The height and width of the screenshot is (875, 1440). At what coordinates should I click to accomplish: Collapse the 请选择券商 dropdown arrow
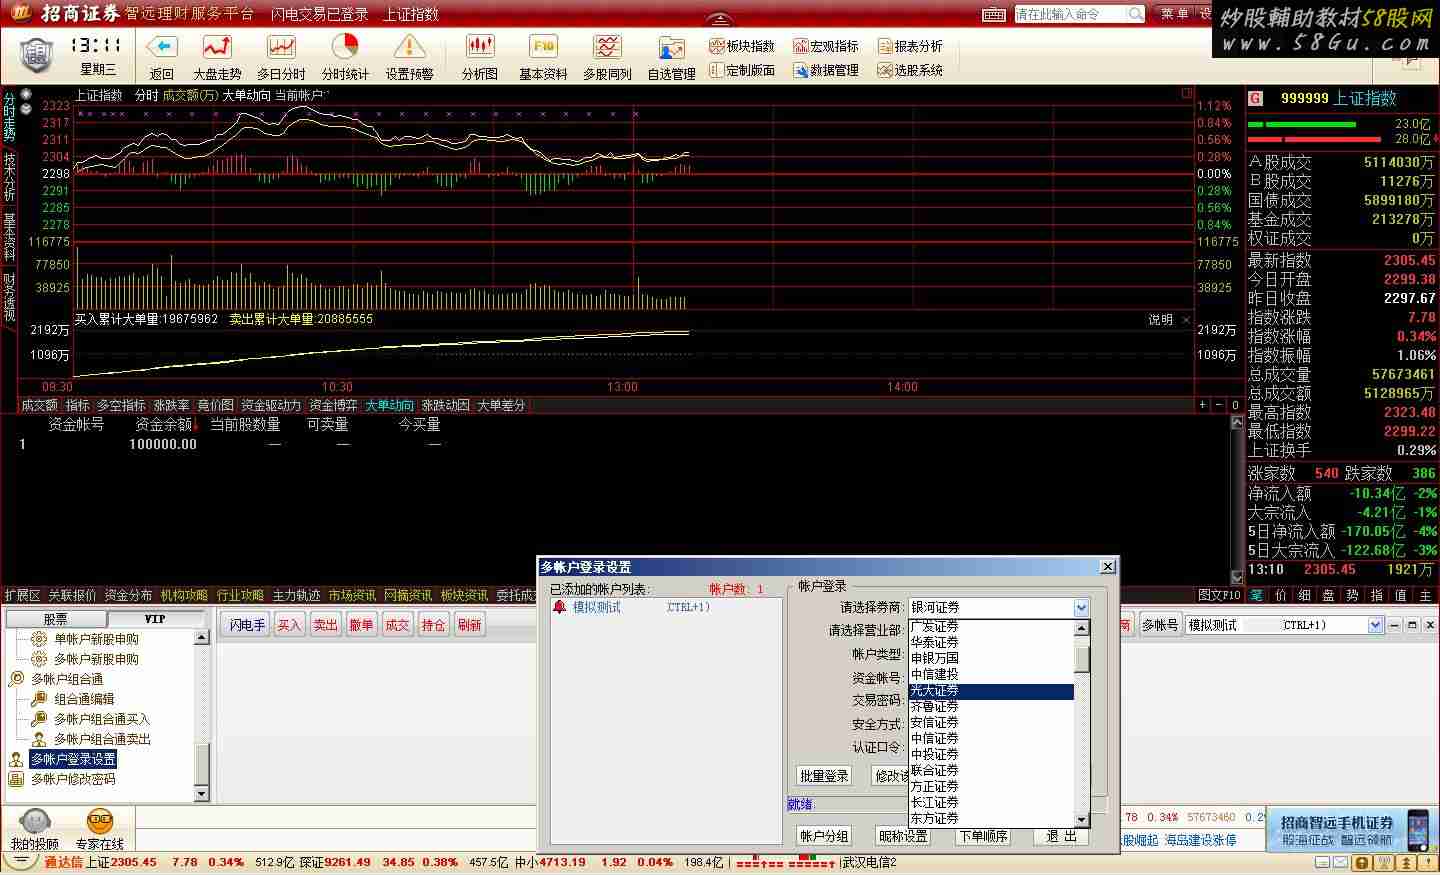tap(1081, 608)
